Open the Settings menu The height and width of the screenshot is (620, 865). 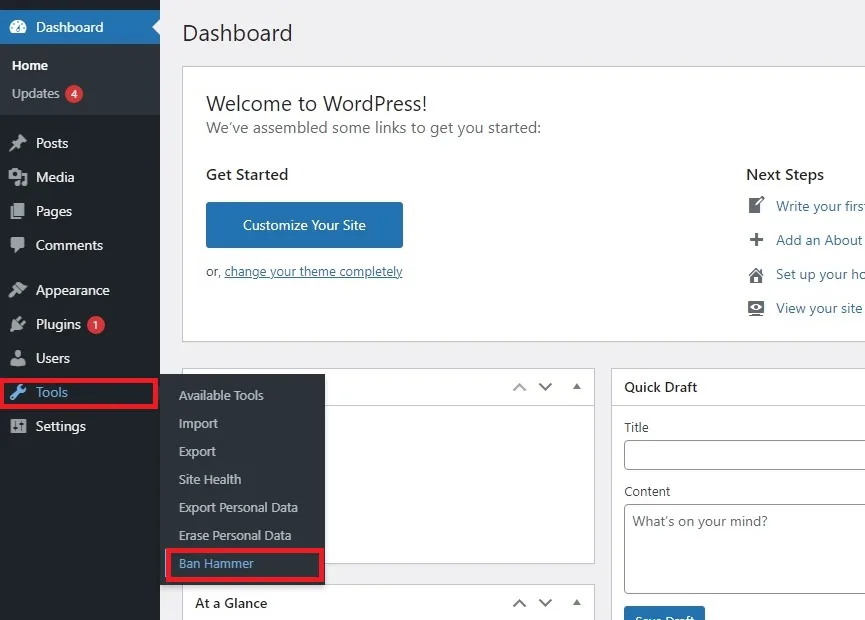pos(80,426)
